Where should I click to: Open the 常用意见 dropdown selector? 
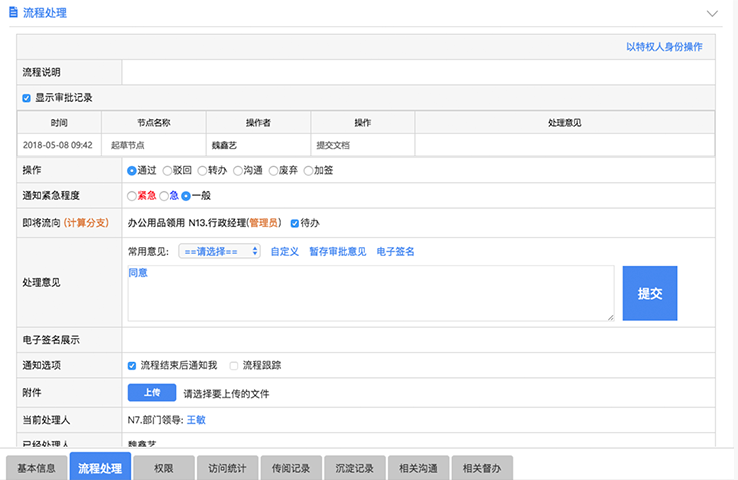point(219,251)
